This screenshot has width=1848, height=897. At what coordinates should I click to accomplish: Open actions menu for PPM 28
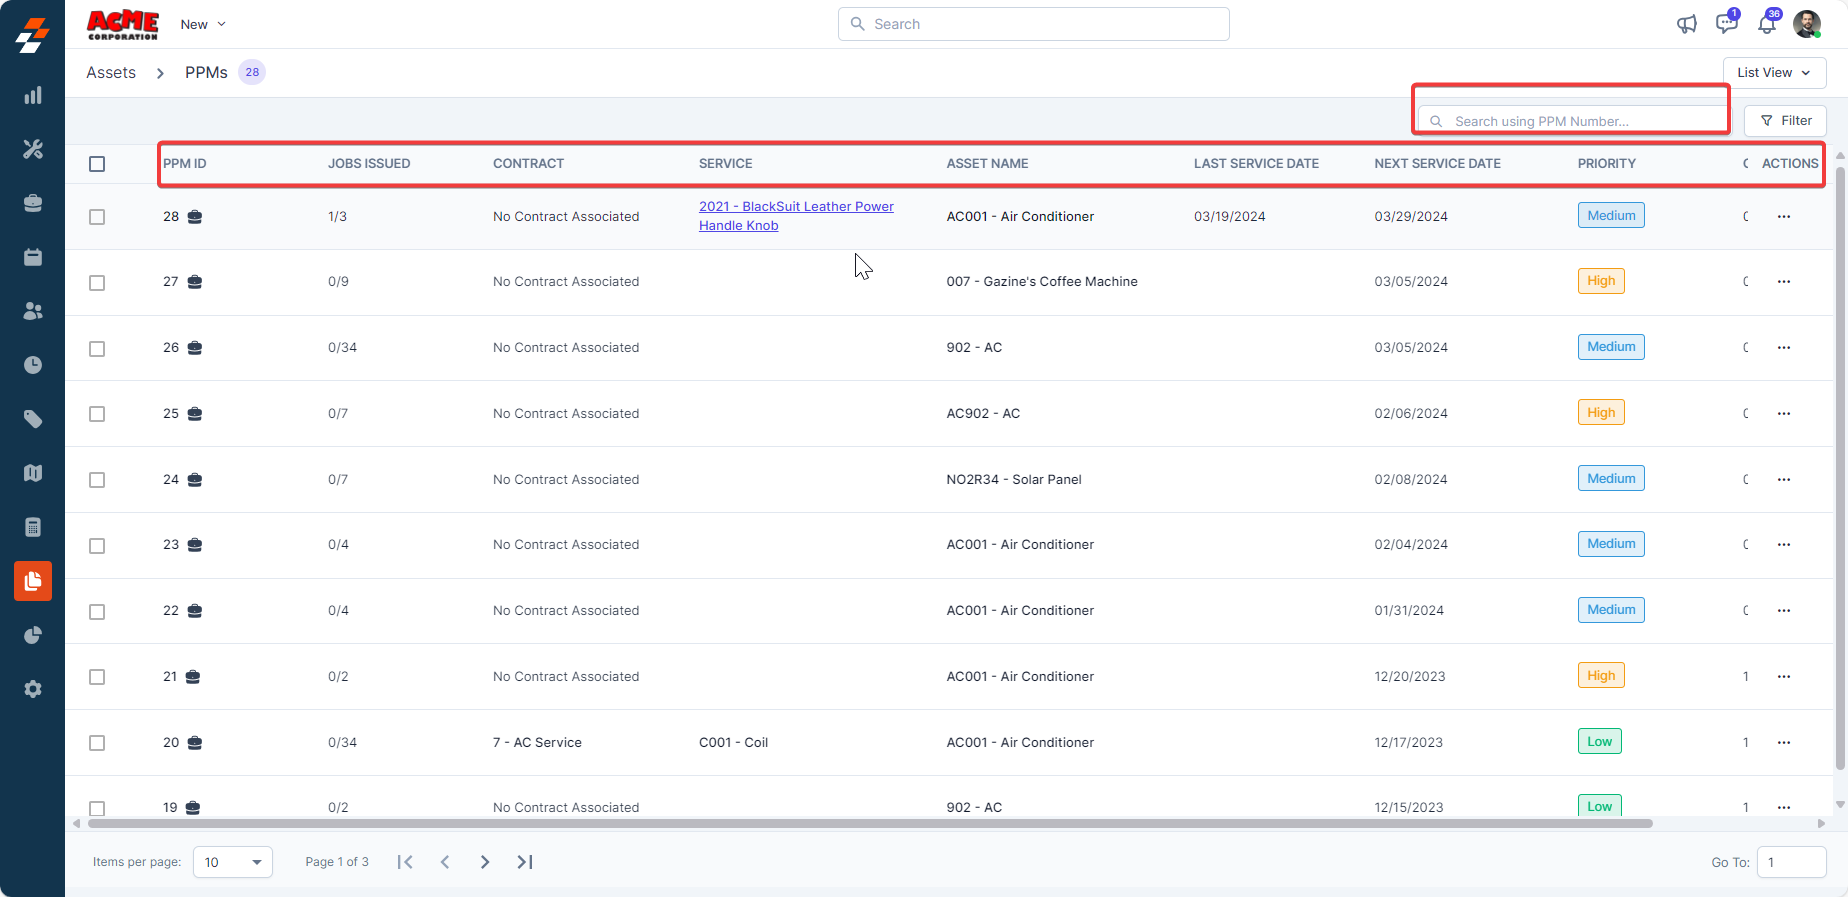(x=1783, y=217)
